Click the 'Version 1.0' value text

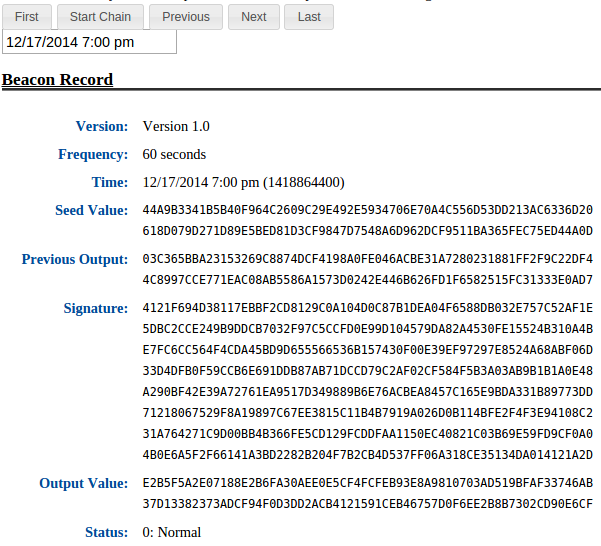point(176,126)
